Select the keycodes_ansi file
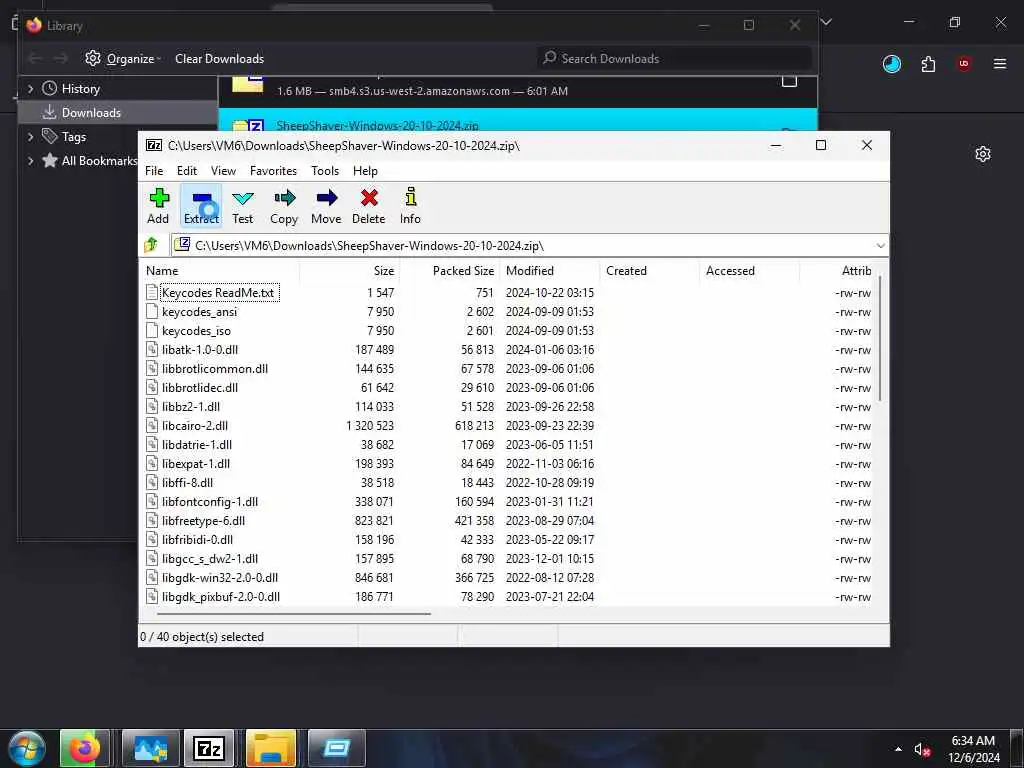 click(x=199, y=312)
